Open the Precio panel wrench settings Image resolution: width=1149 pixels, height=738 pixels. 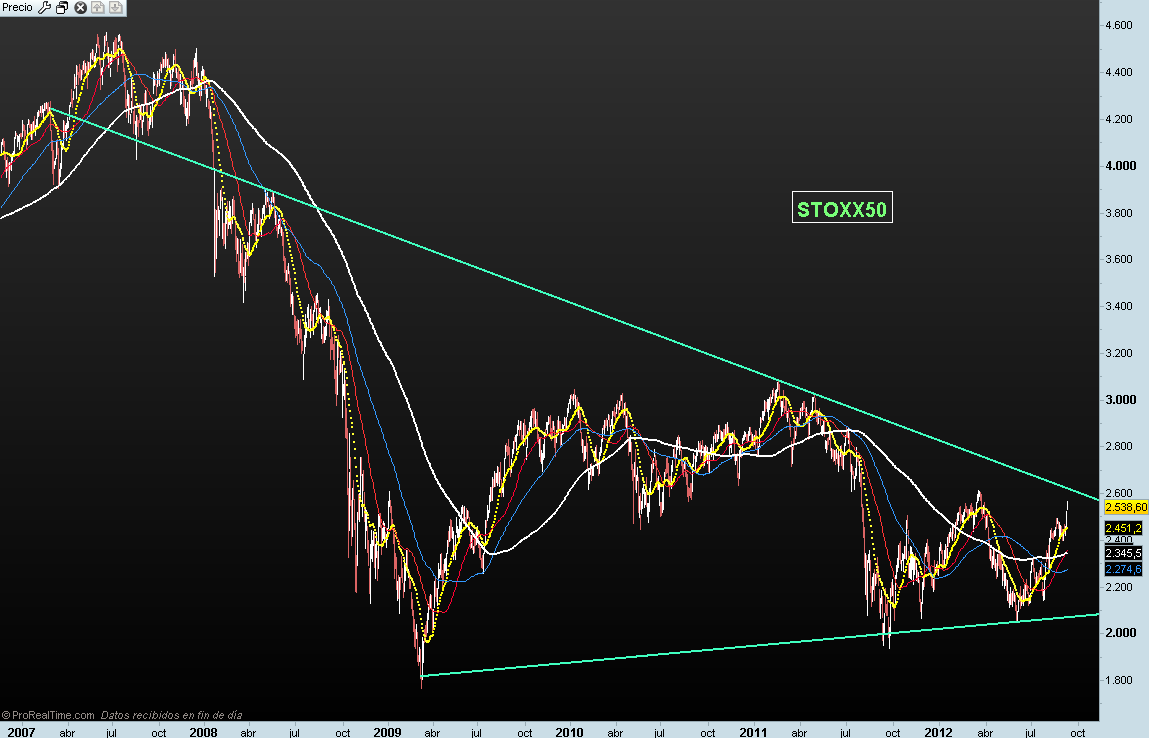point(45,7)
